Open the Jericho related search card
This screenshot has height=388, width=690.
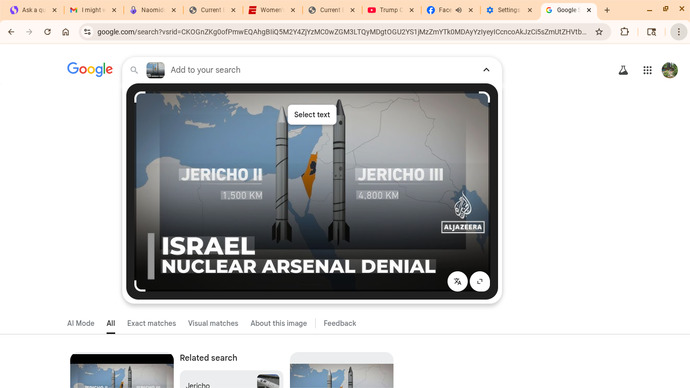point(231,379)
